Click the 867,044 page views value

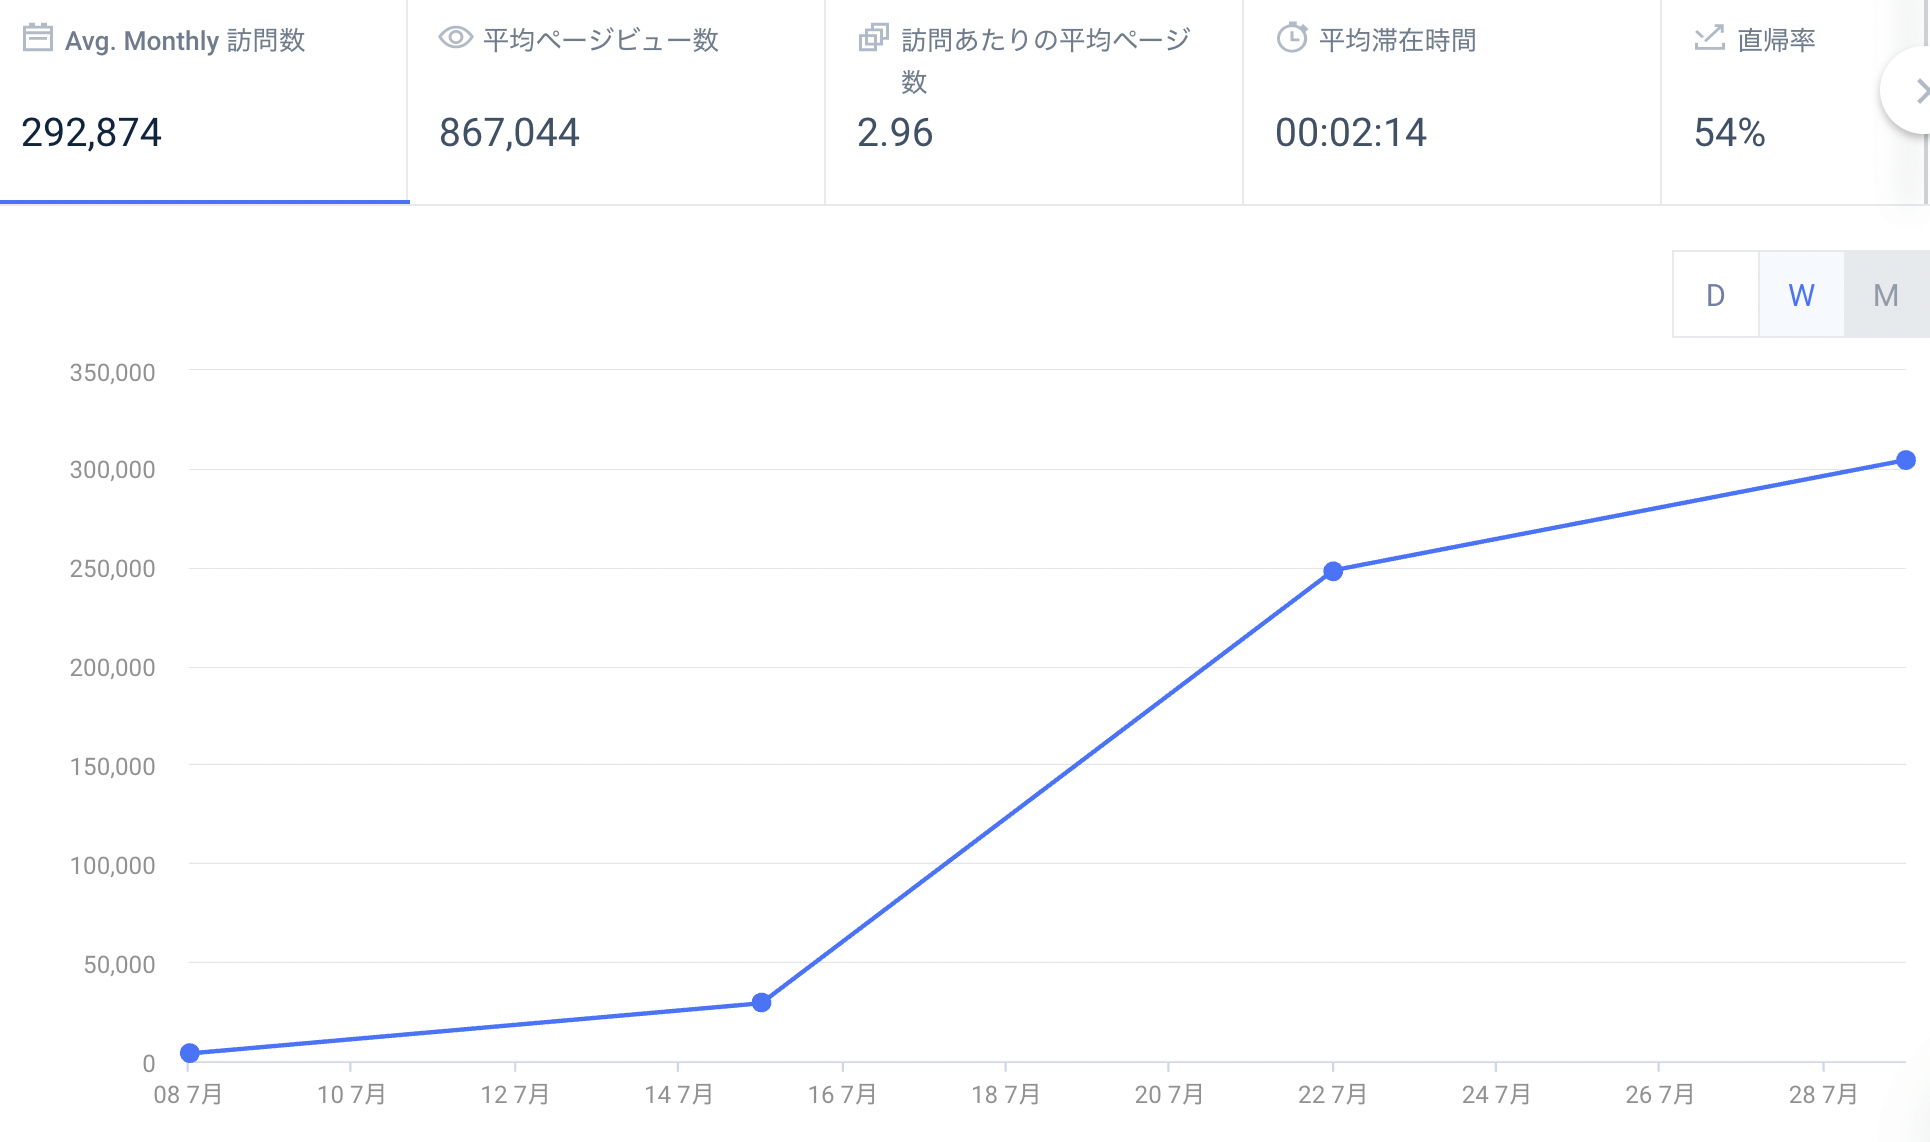click(509, 133)
